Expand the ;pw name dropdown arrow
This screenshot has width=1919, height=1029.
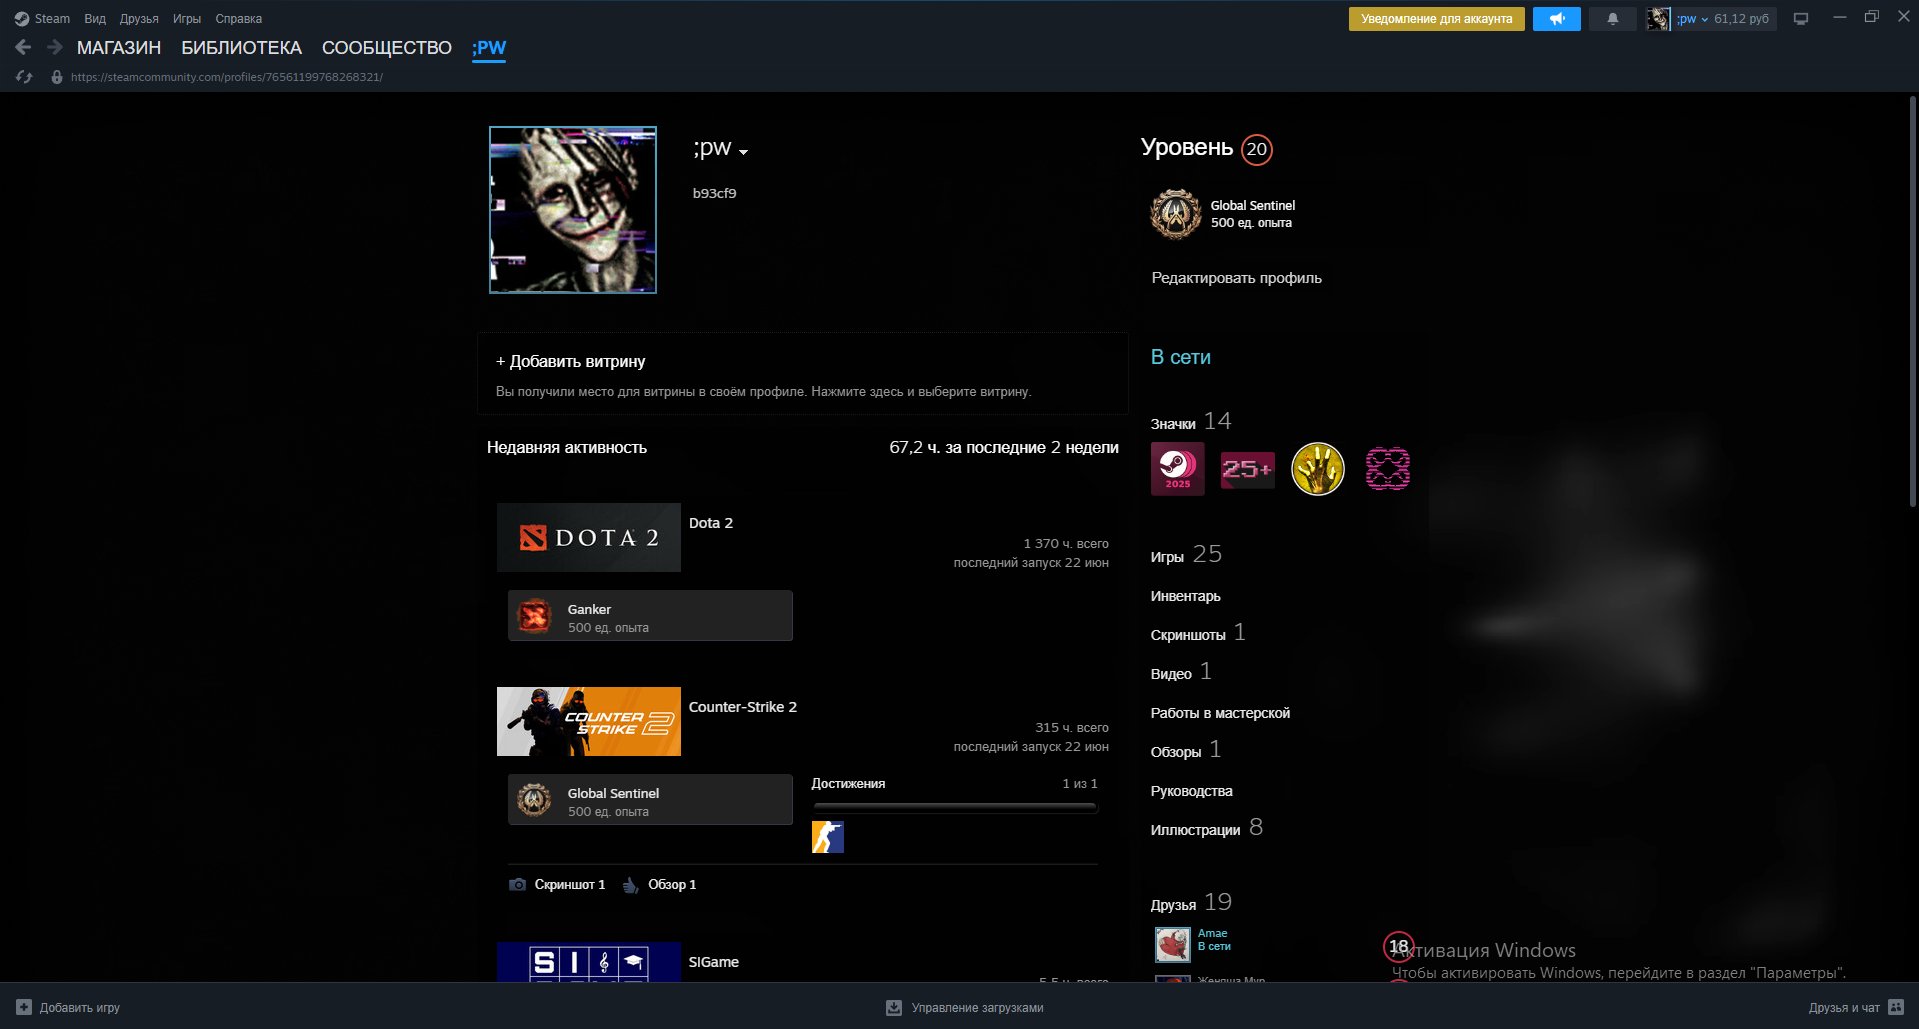(x=743, y=152)
